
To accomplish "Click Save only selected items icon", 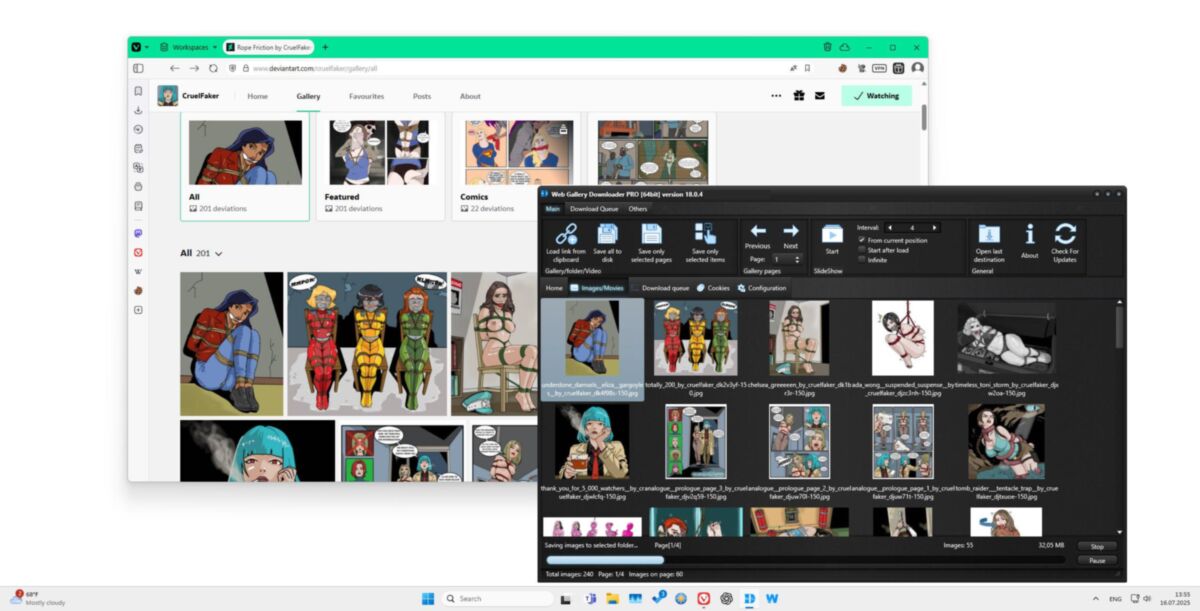I will (x=705, y=234).
